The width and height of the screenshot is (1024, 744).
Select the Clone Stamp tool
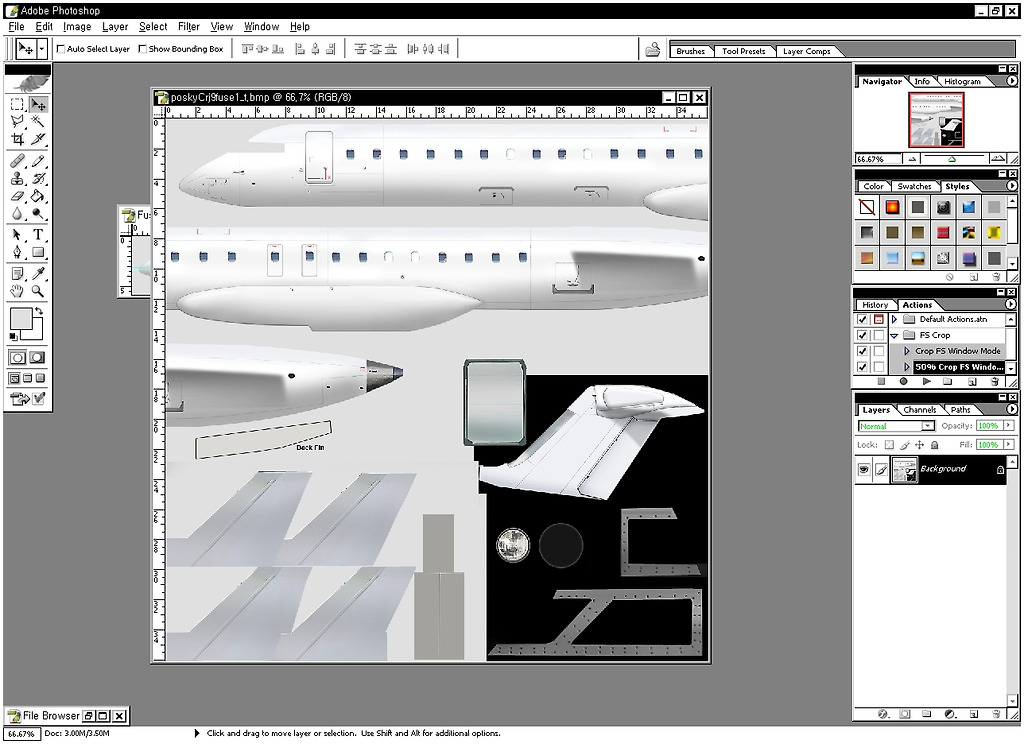pyautogui.click(x=17, y=179)
